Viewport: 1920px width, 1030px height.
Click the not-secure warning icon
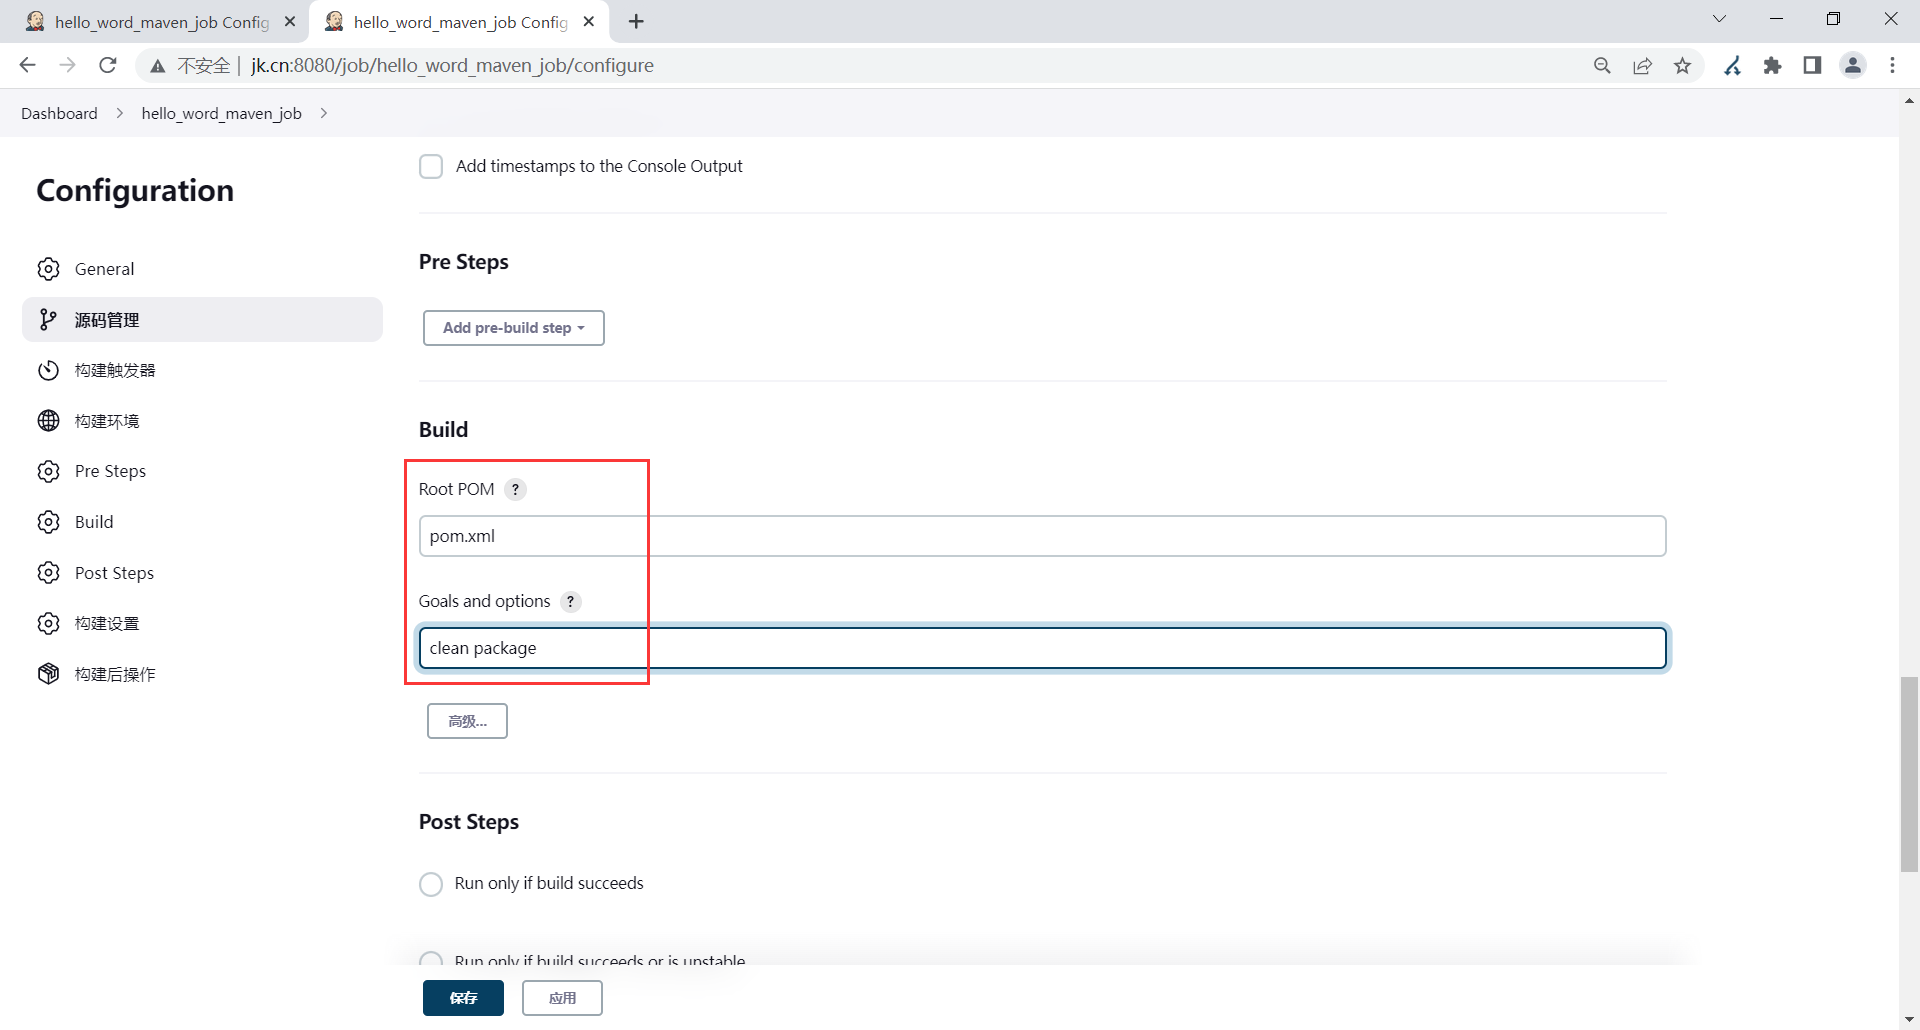click(157, 66)
